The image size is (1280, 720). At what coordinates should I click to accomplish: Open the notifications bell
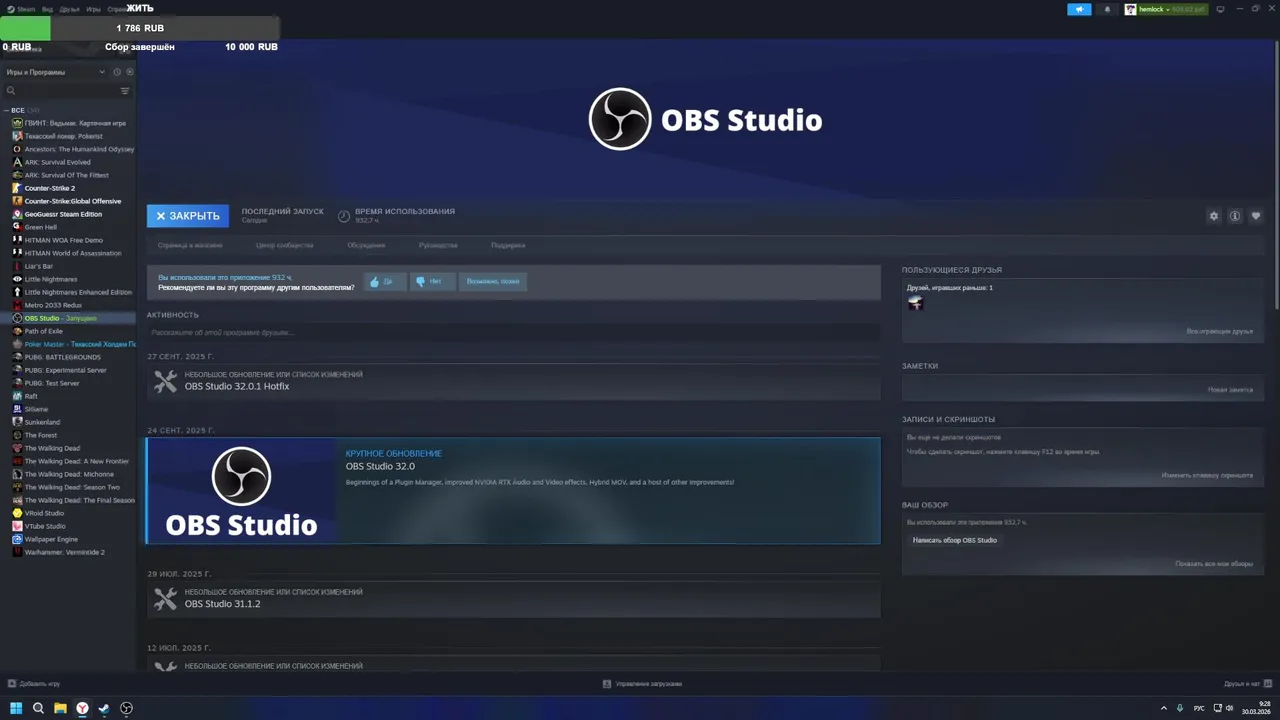1107,9
